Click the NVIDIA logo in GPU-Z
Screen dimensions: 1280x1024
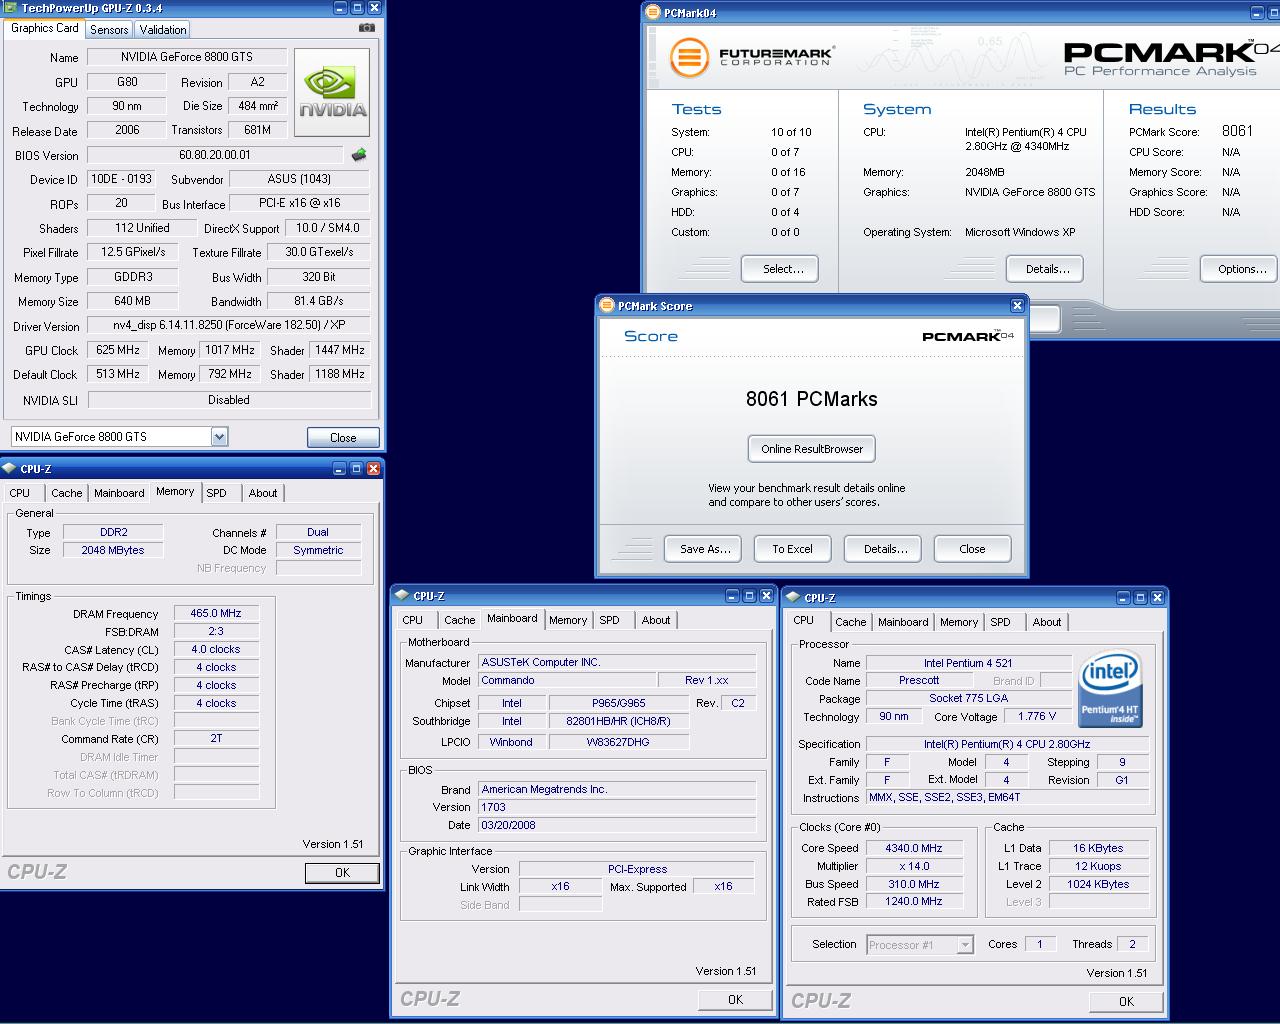coord(333,92)
